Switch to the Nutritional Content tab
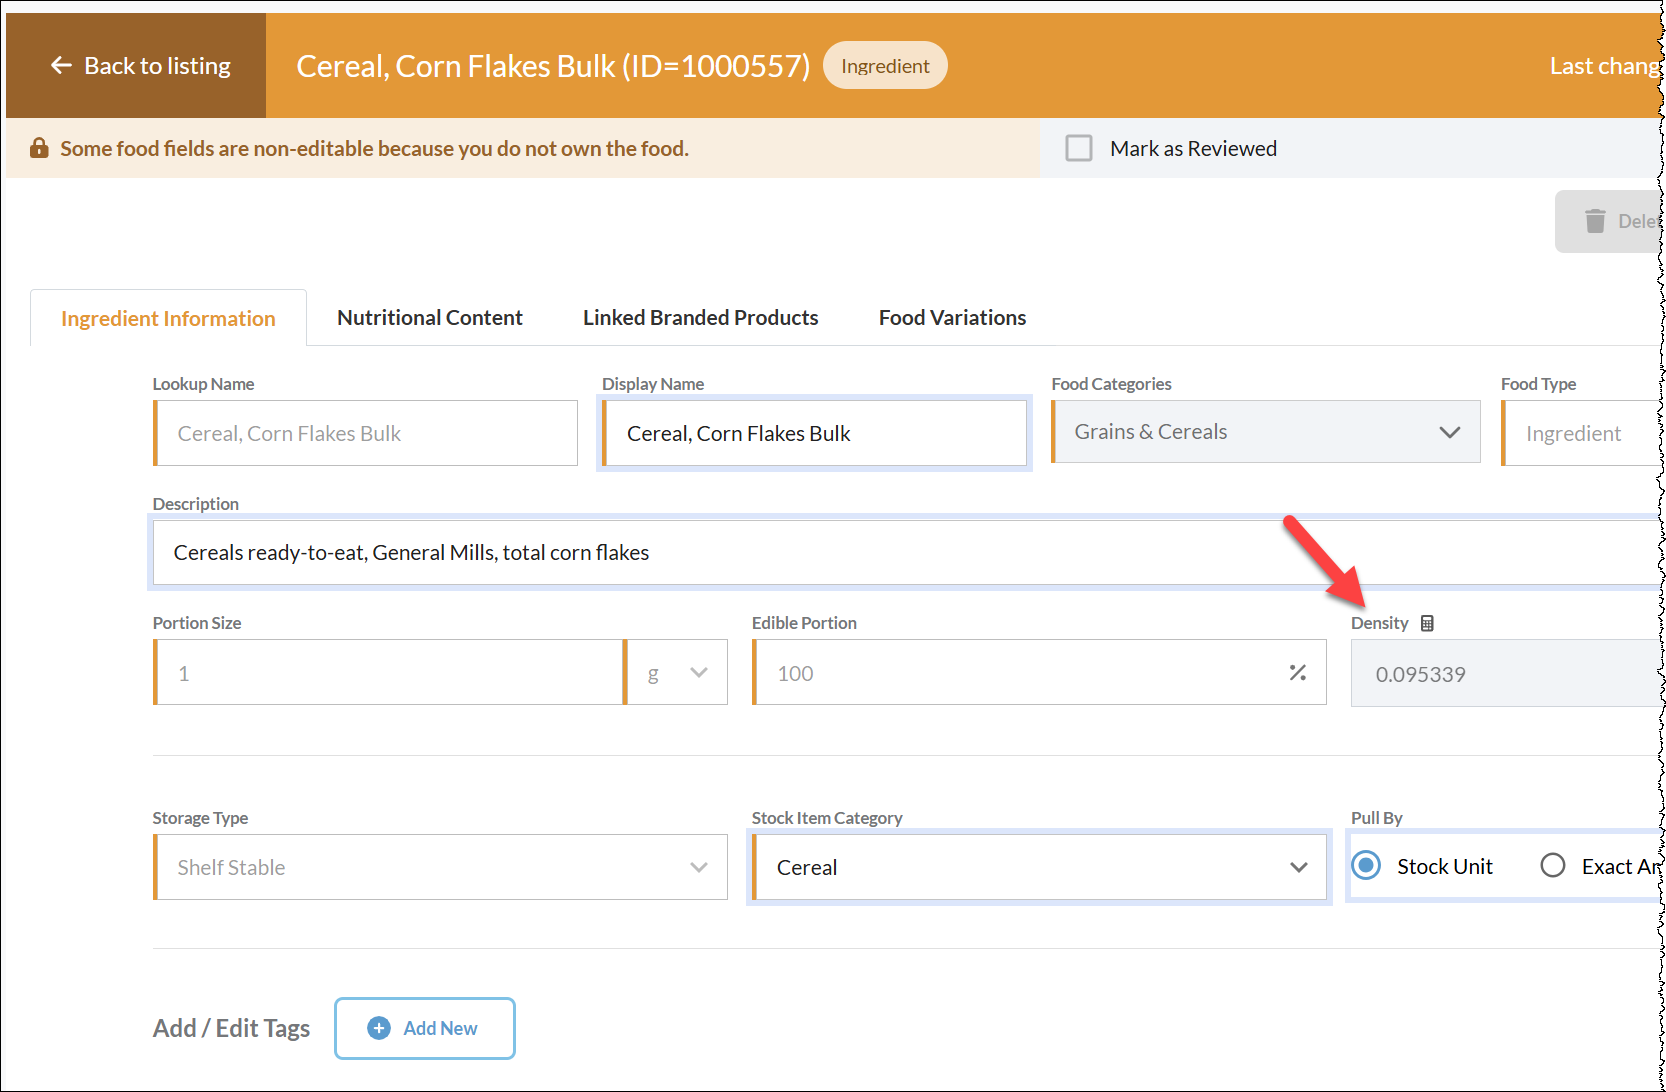Viewport: 1666px width, 1092px height. (430, 318)
